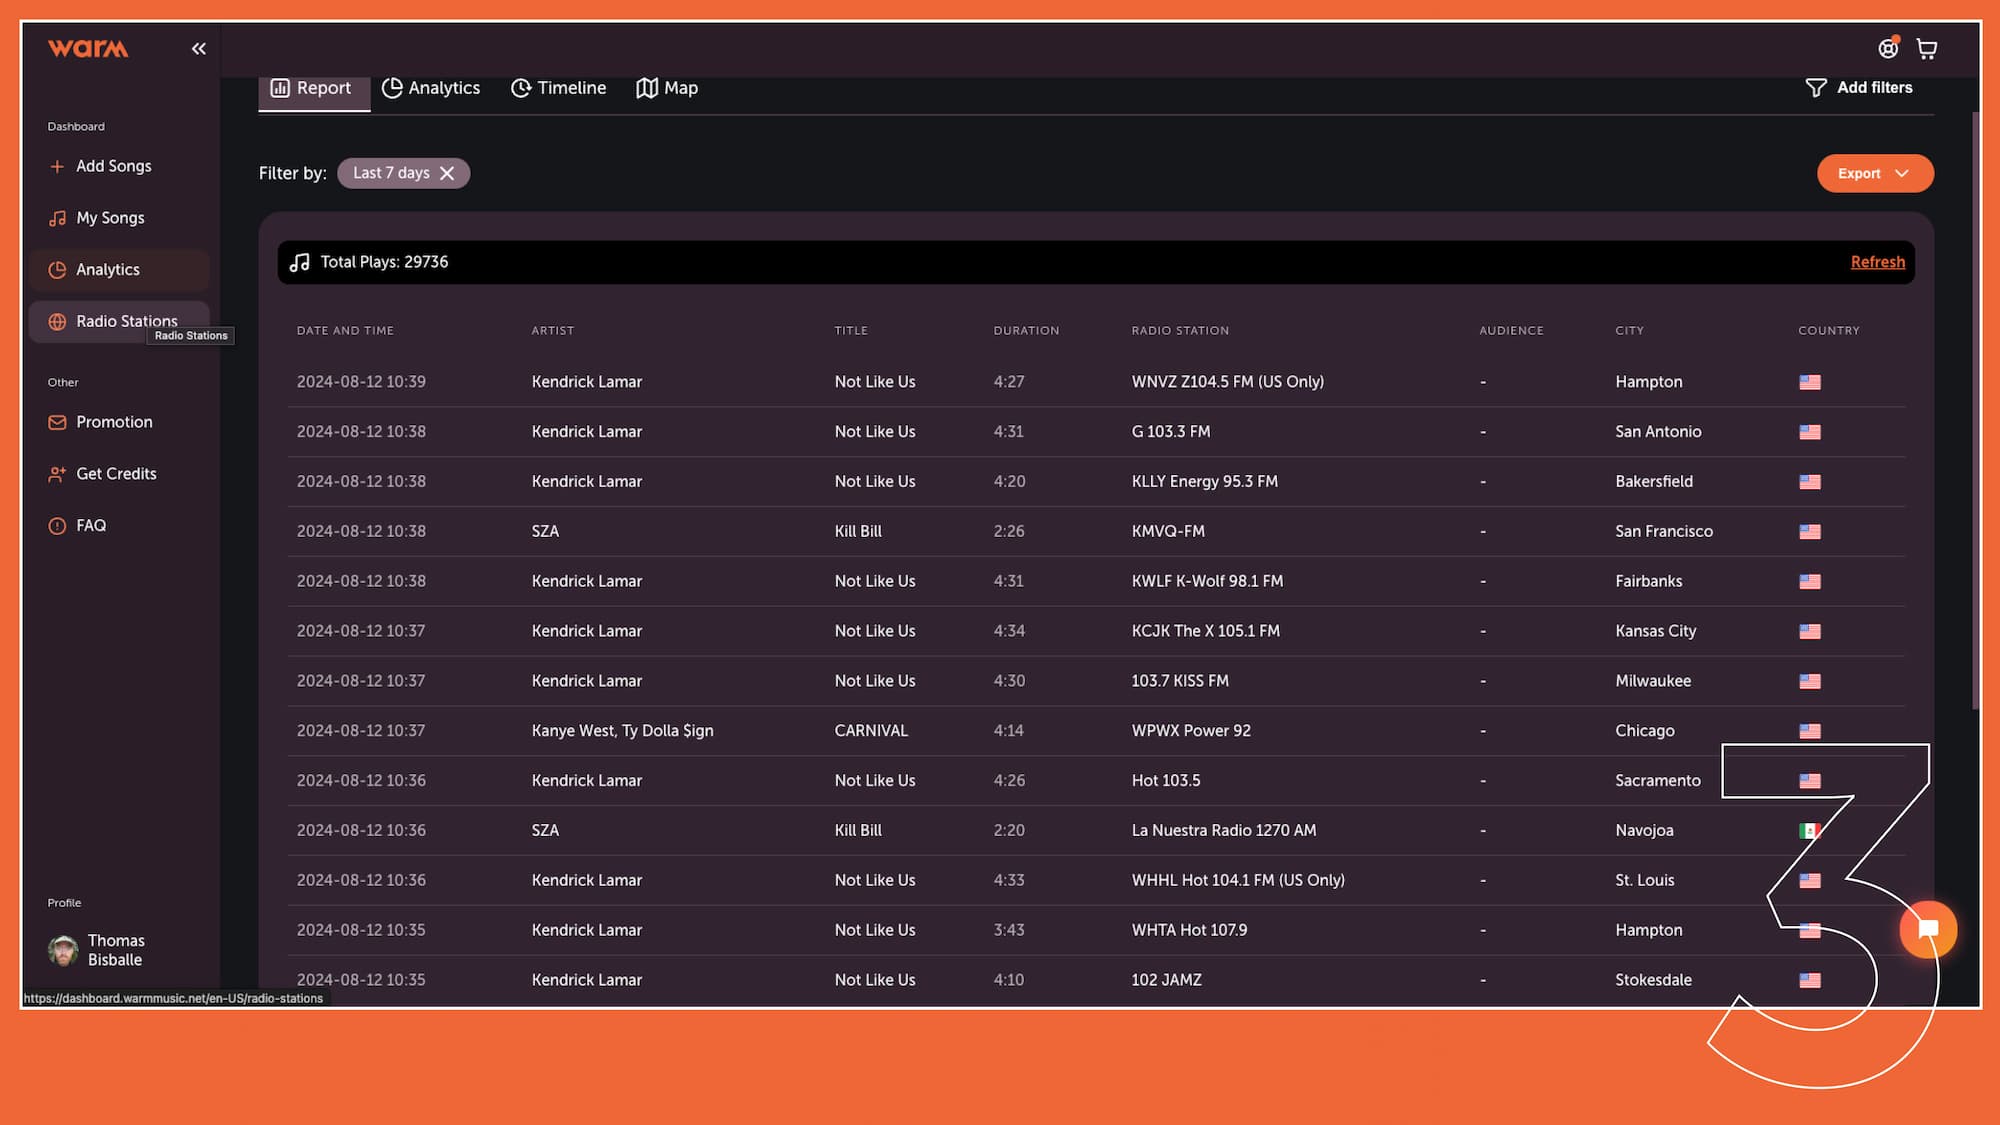
Task: Switch to the Analytics tab
Action: coord(431,88)
